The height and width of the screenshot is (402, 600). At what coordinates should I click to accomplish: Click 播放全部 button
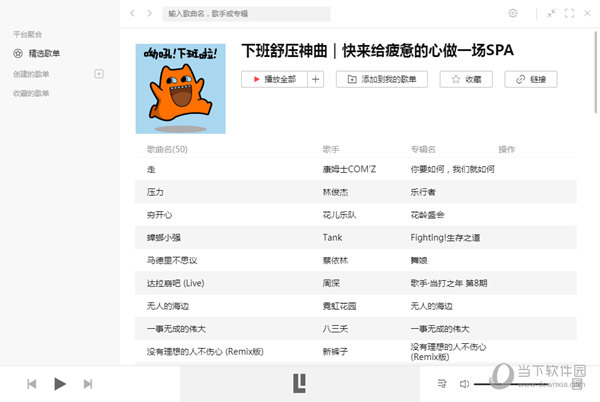[x=274, y=79]
